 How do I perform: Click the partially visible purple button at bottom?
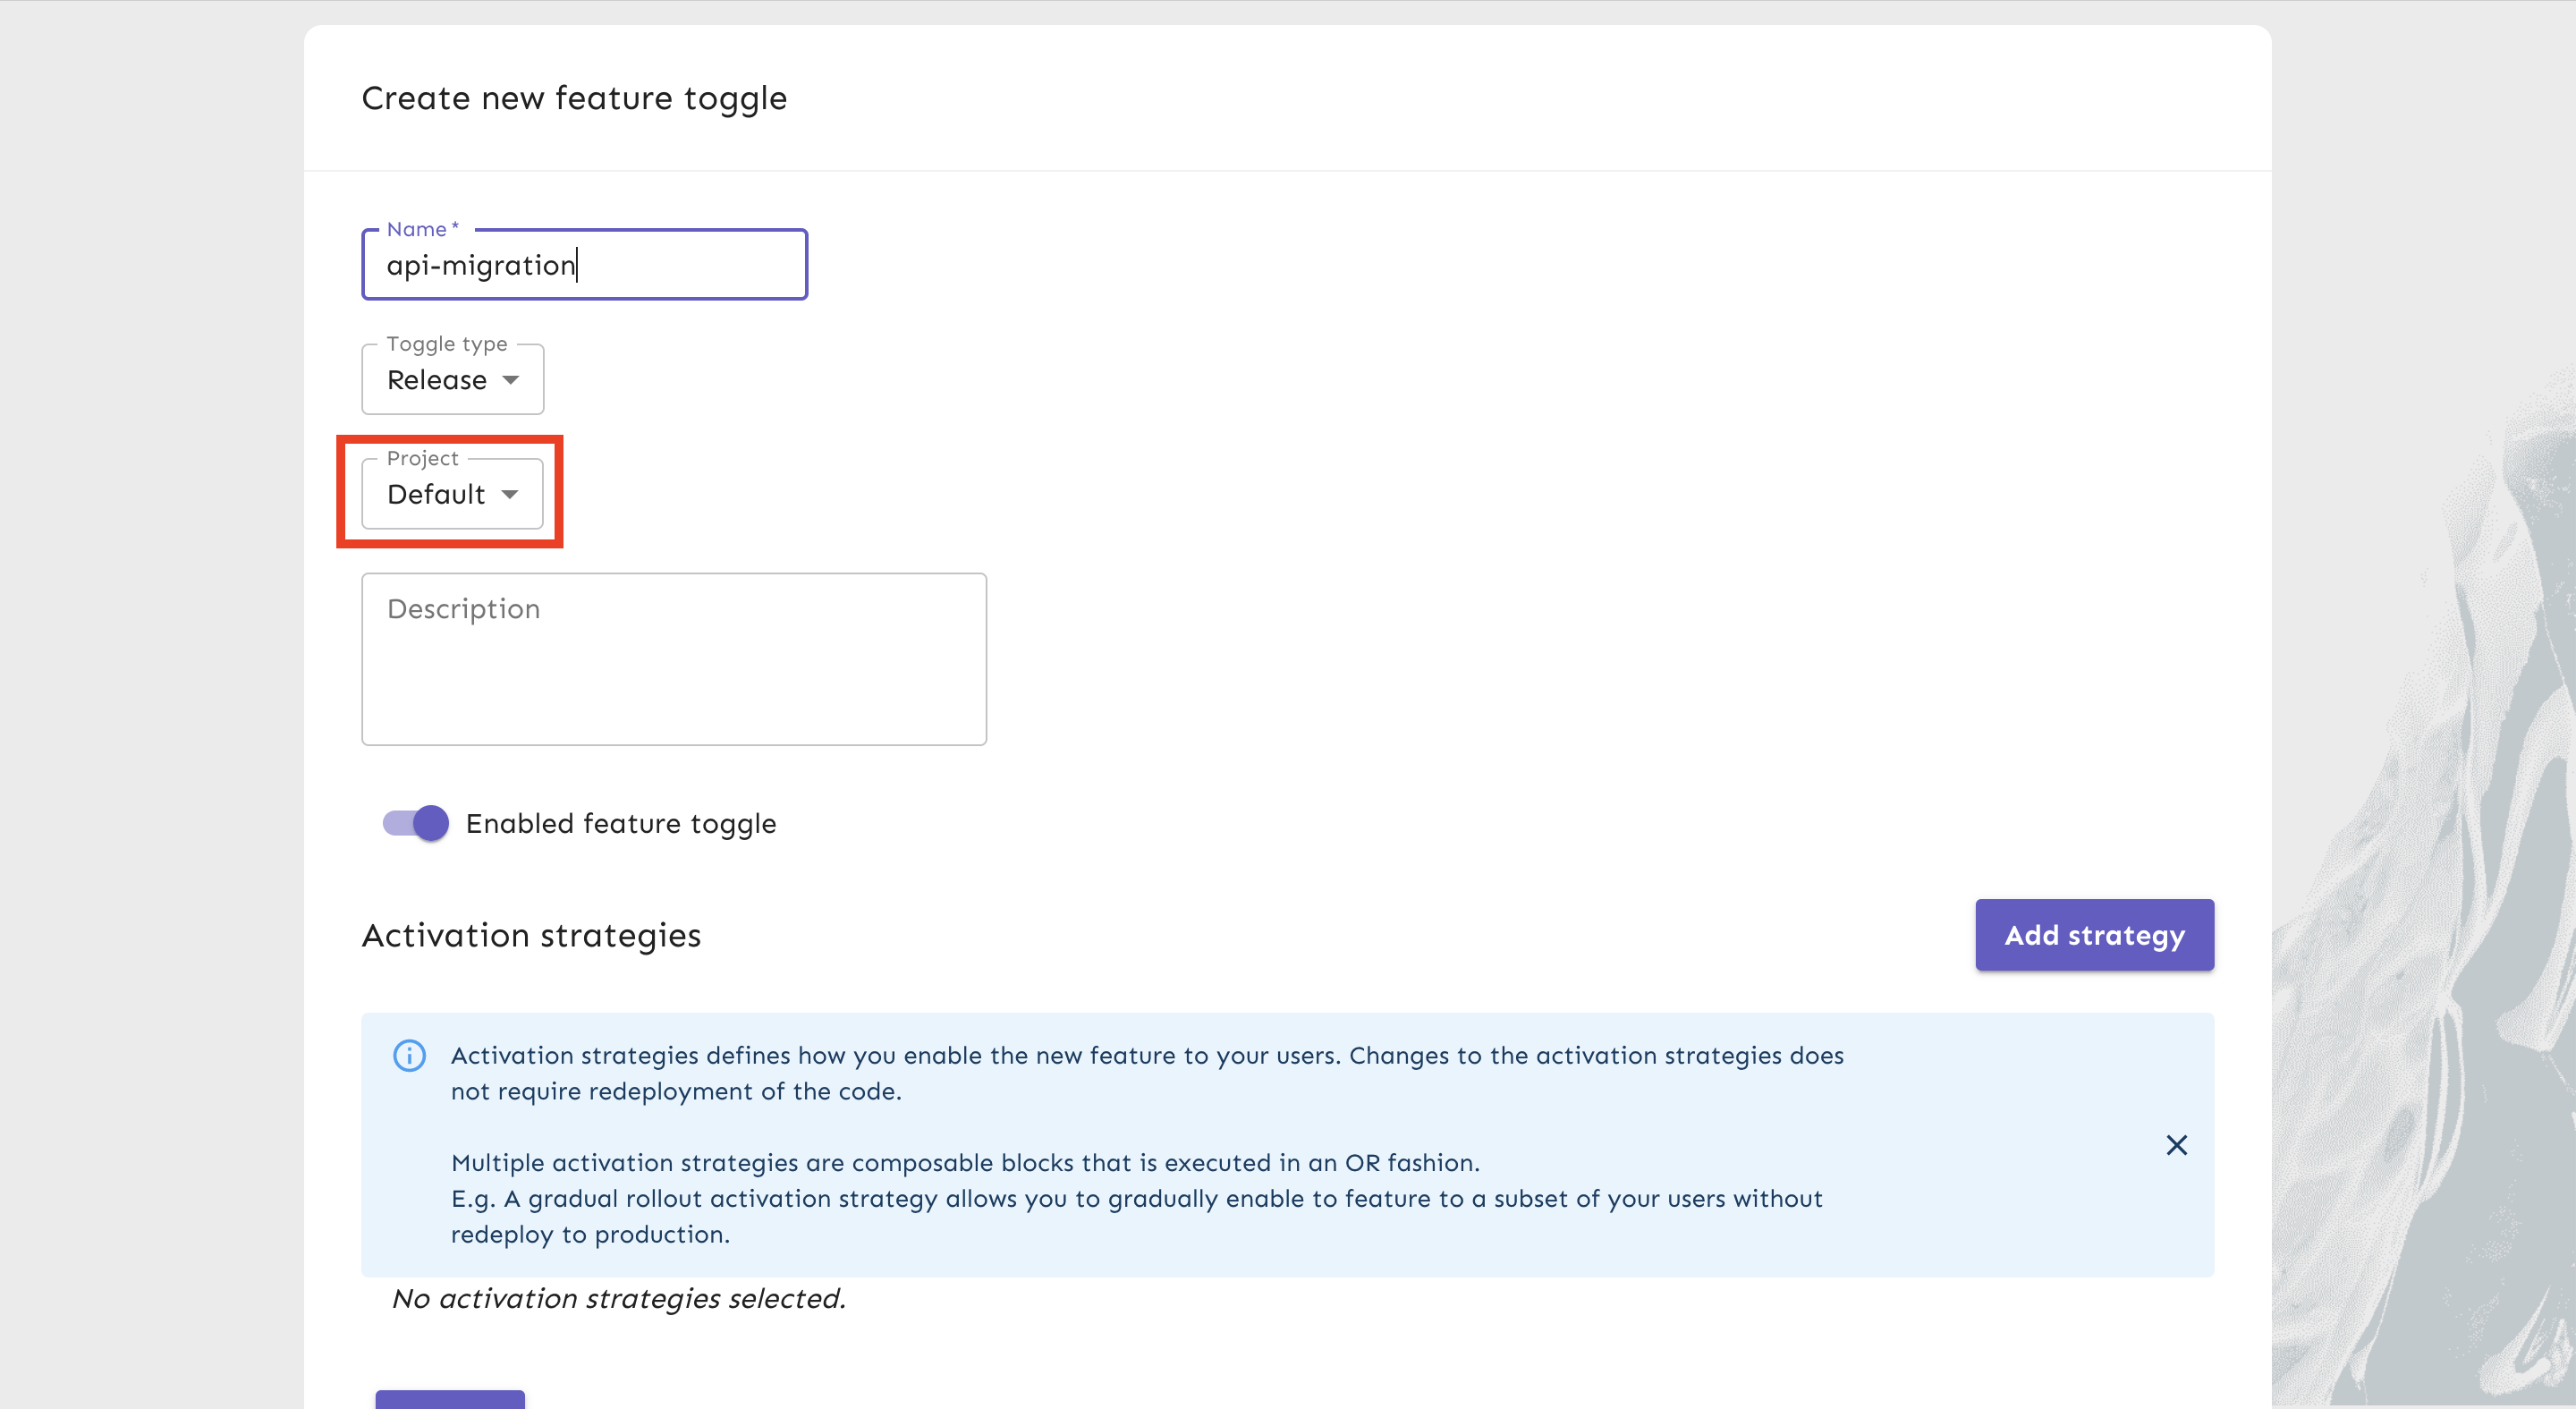450,1399
